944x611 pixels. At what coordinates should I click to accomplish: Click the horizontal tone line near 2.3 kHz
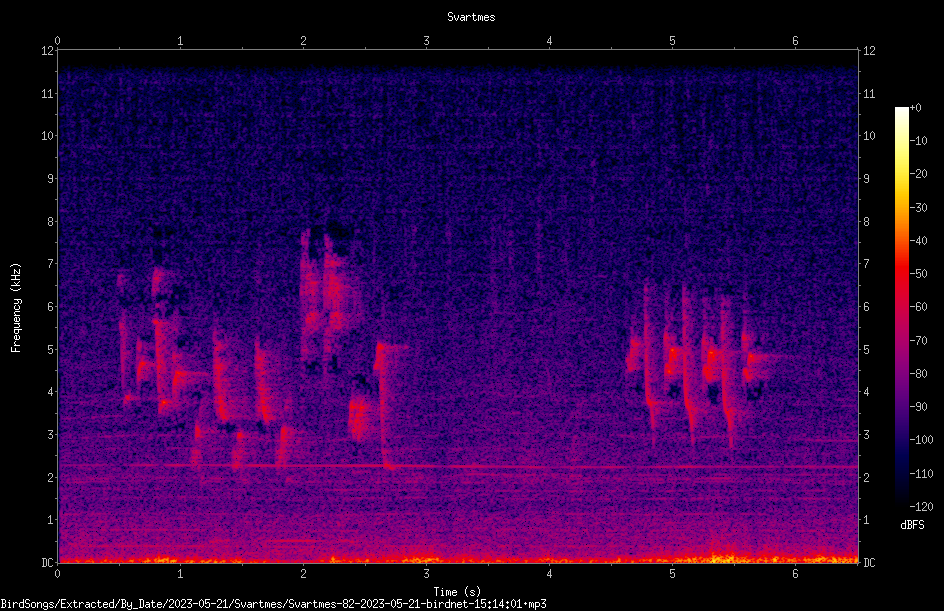point(458,466)
